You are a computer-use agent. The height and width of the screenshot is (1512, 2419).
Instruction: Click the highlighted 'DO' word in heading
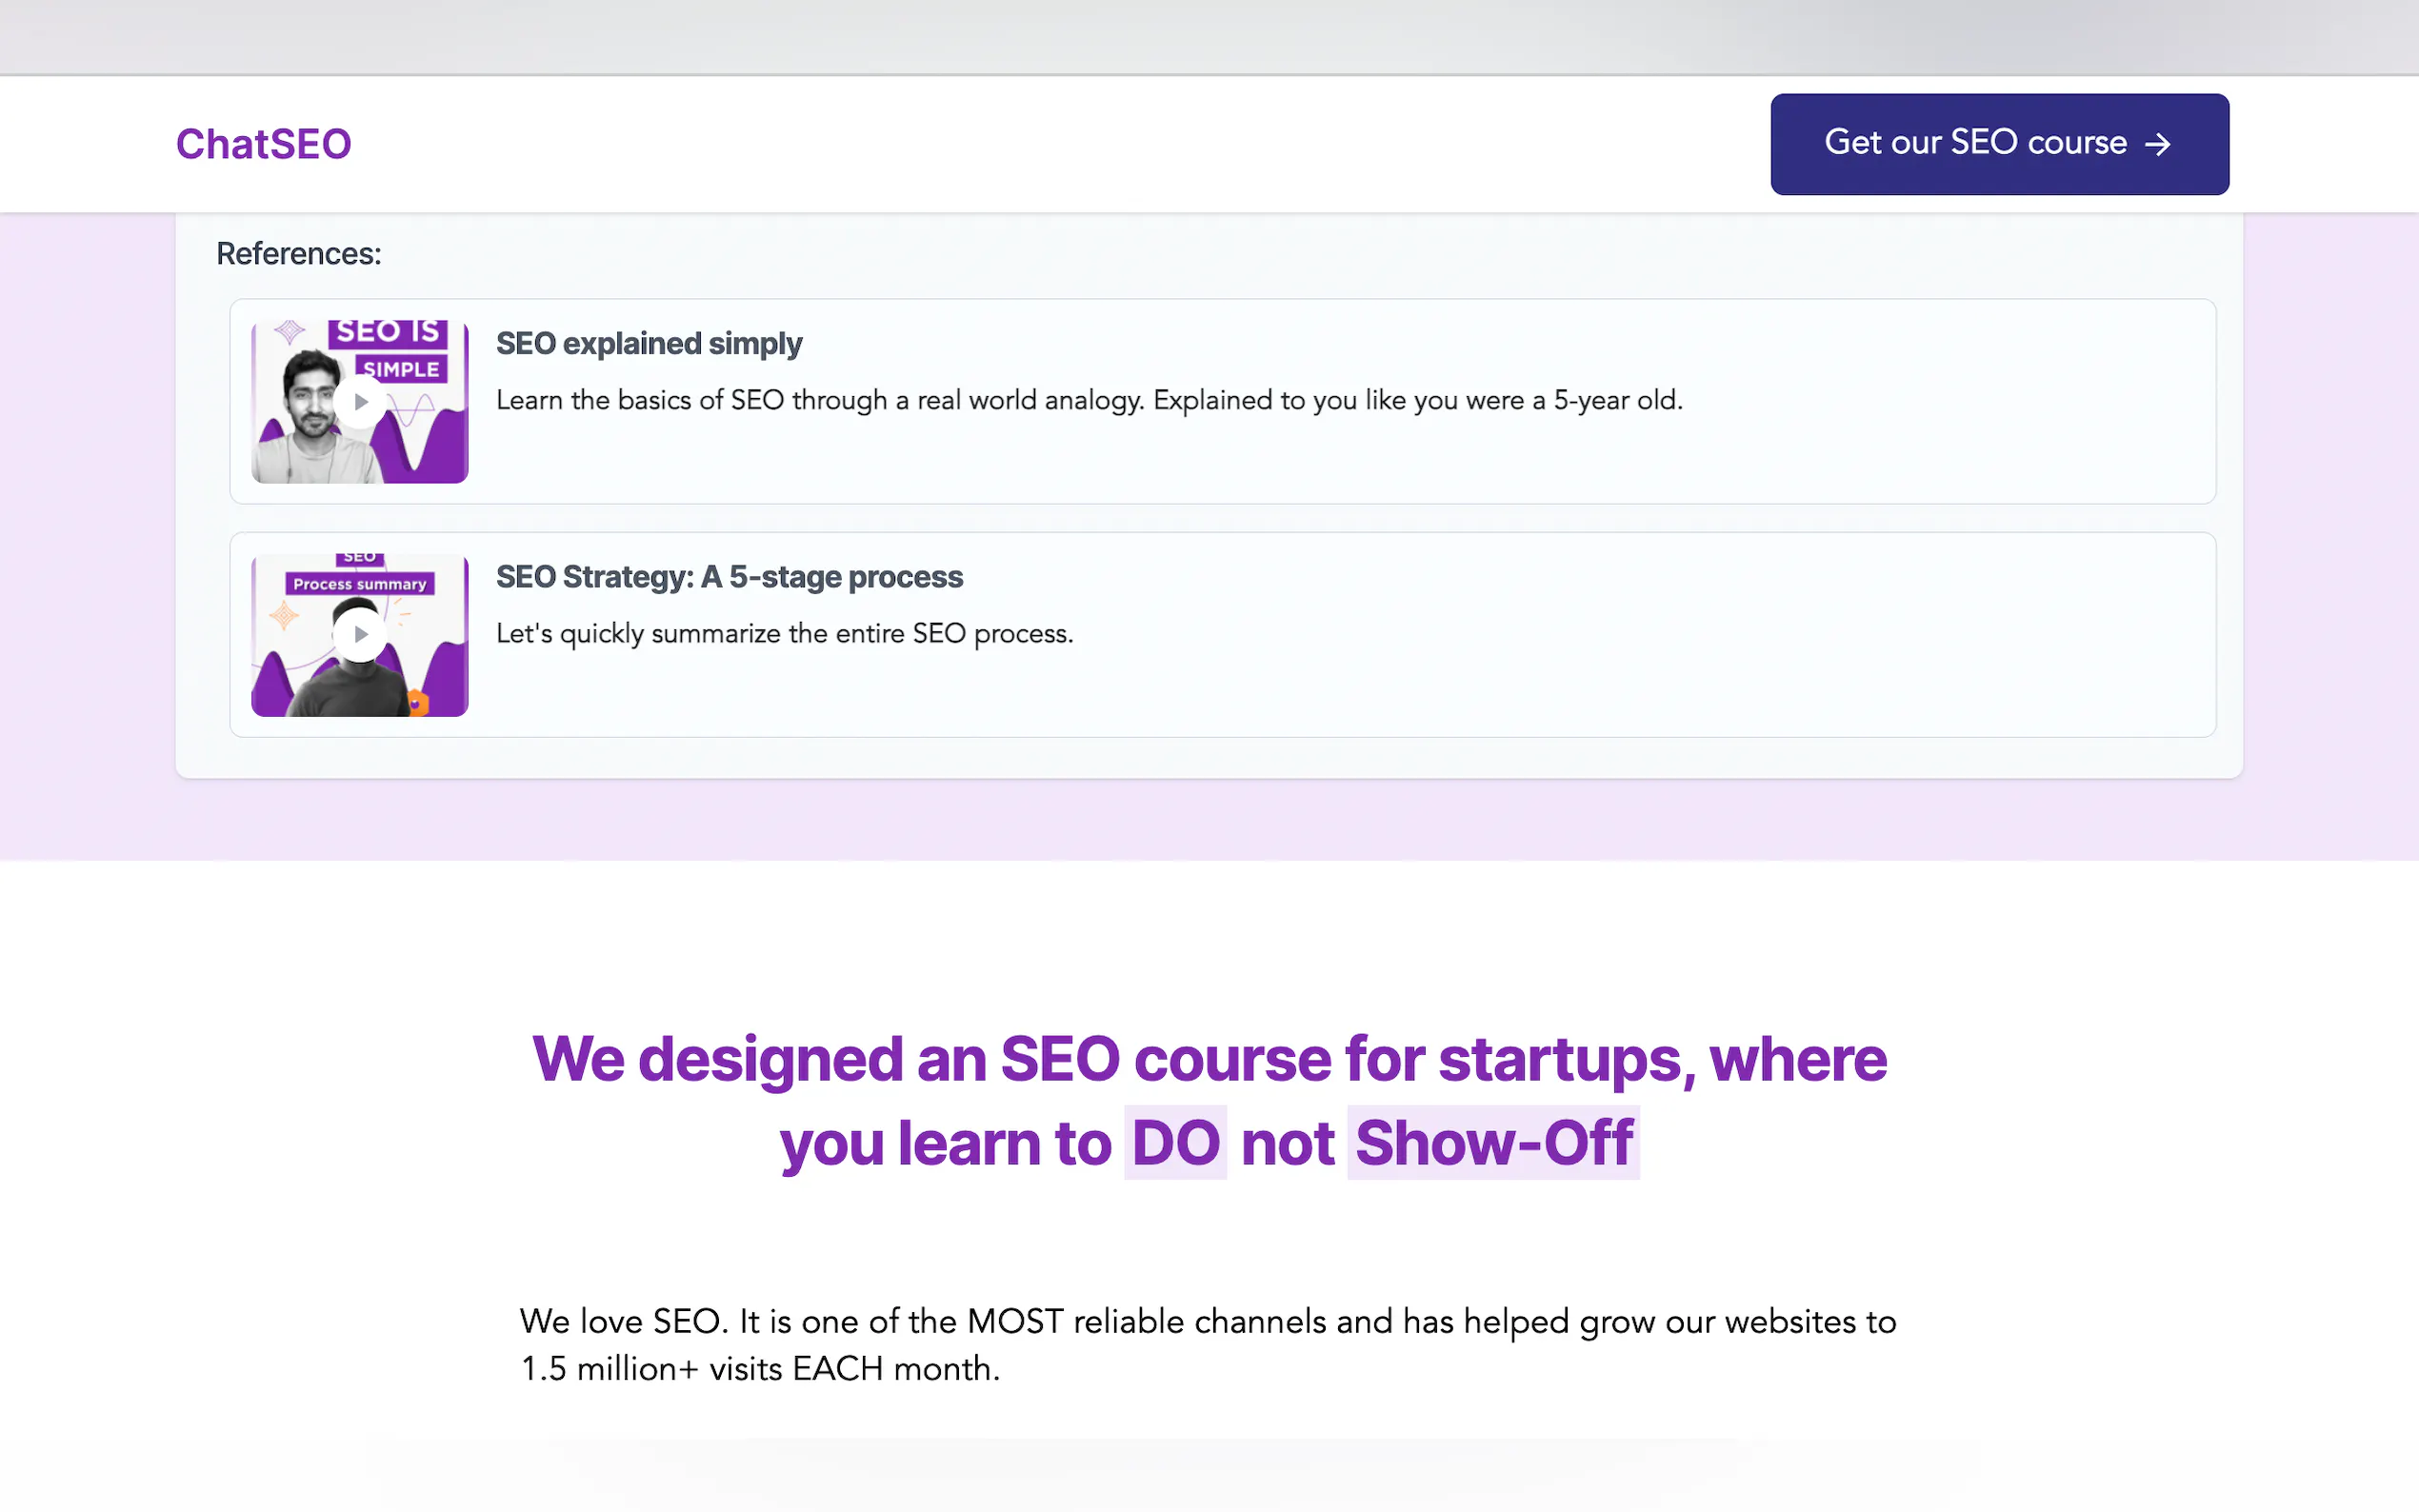click(x=1175, y=1143)
